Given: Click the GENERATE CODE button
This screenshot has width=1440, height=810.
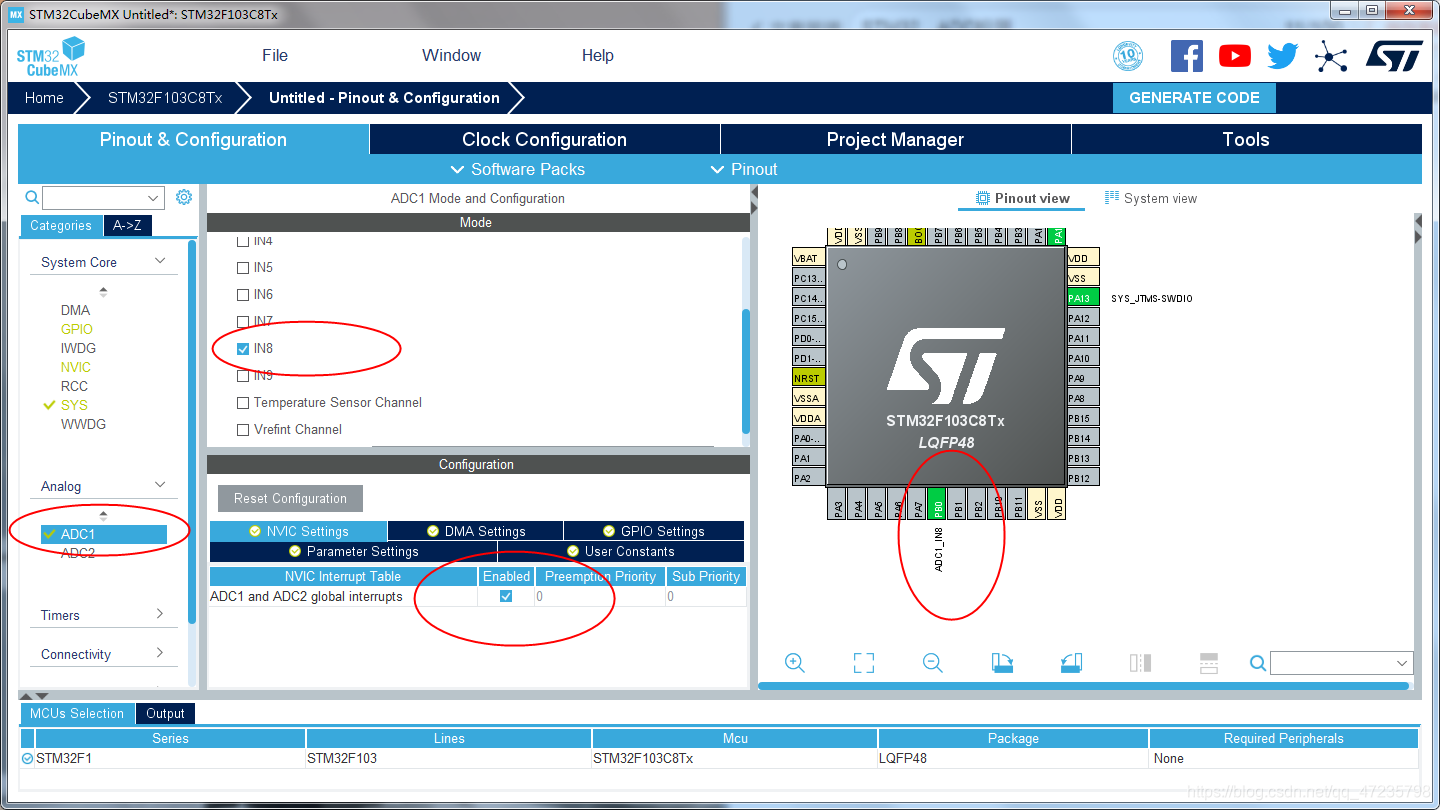Looking at the screenshot, I should pos(1194,98).
